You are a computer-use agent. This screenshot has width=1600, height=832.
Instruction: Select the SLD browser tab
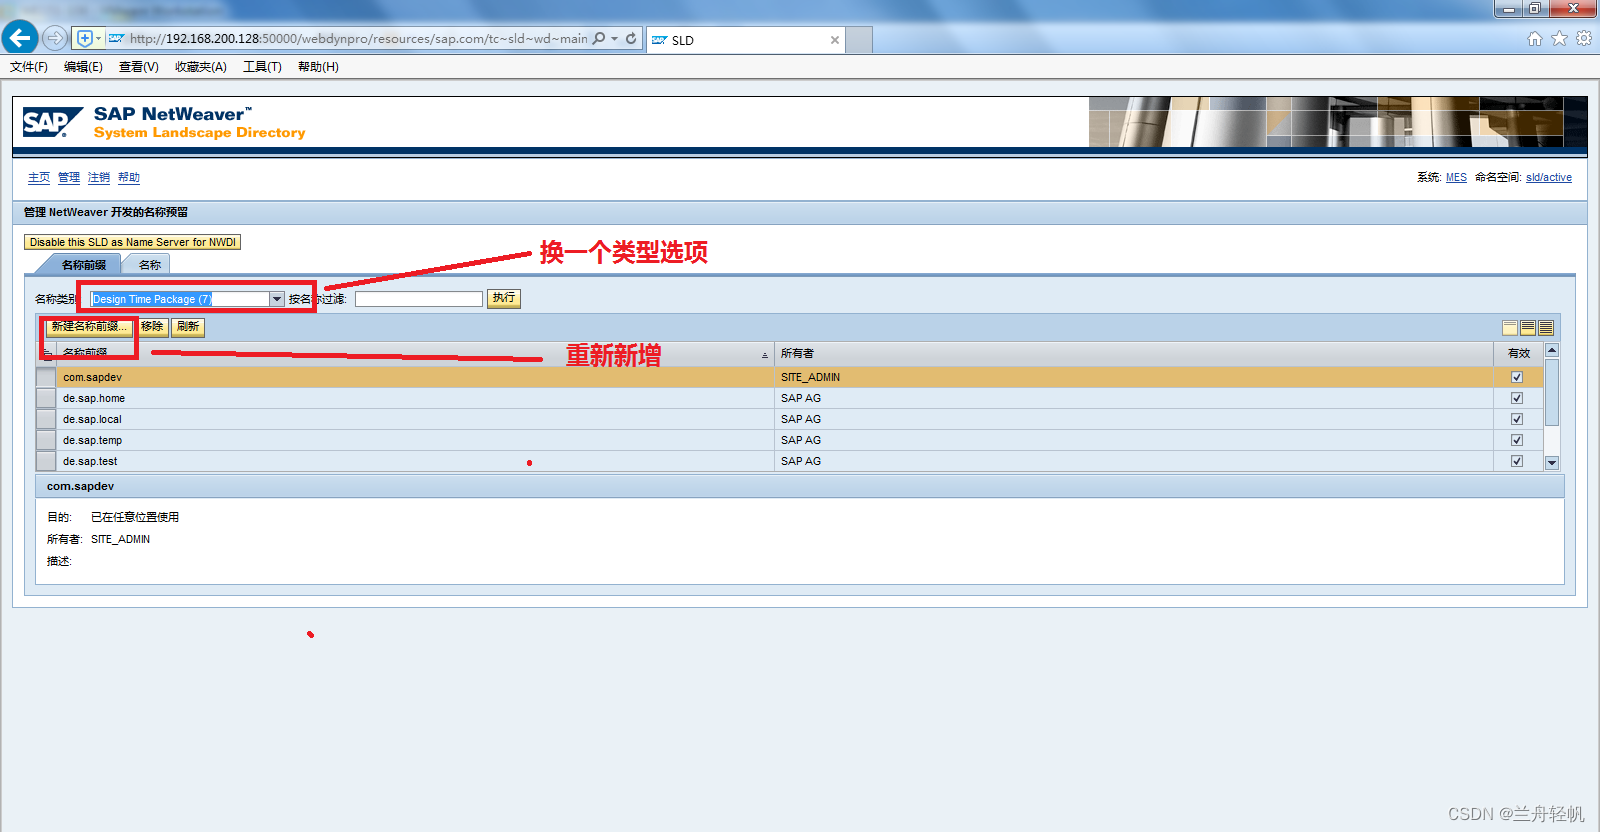pos(746,40)
